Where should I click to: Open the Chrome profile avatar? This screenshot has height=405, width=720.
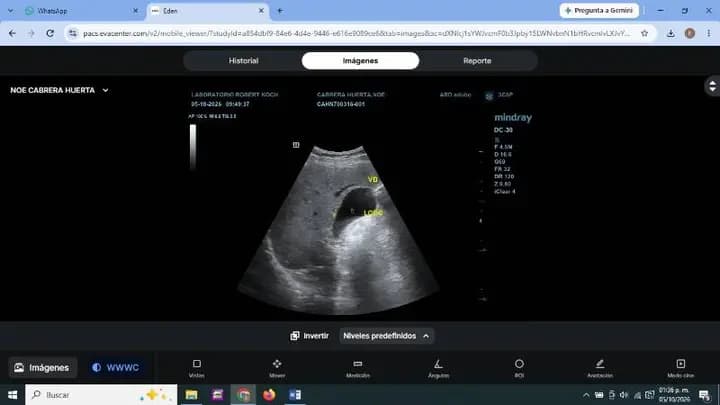(x=690, y=33)
